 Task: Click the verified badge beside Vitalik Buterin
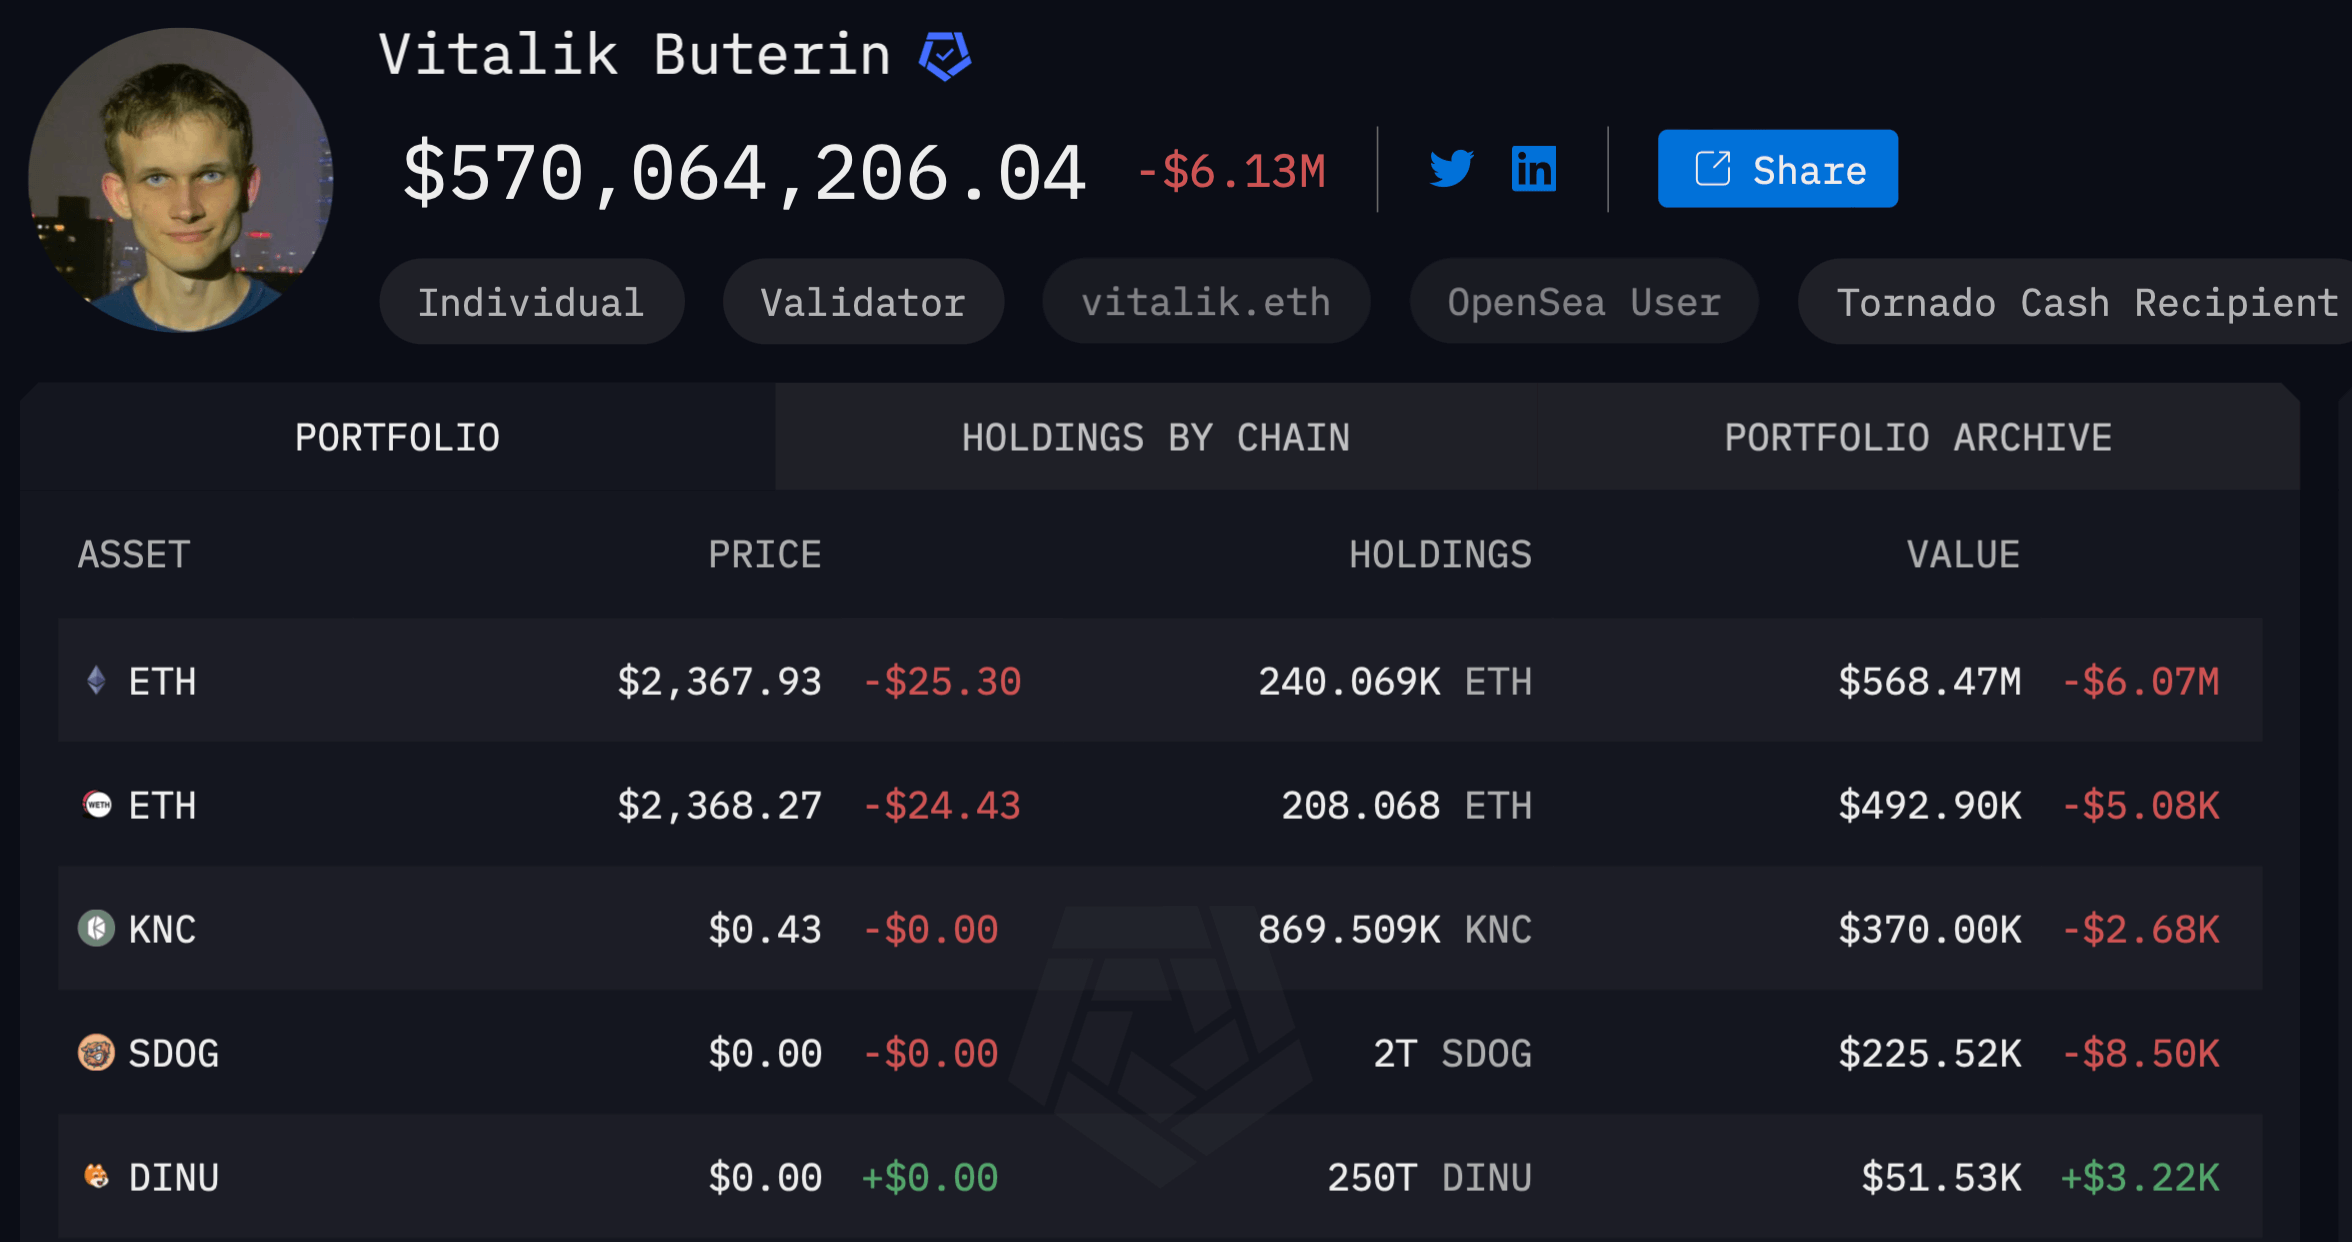point(944,55)
